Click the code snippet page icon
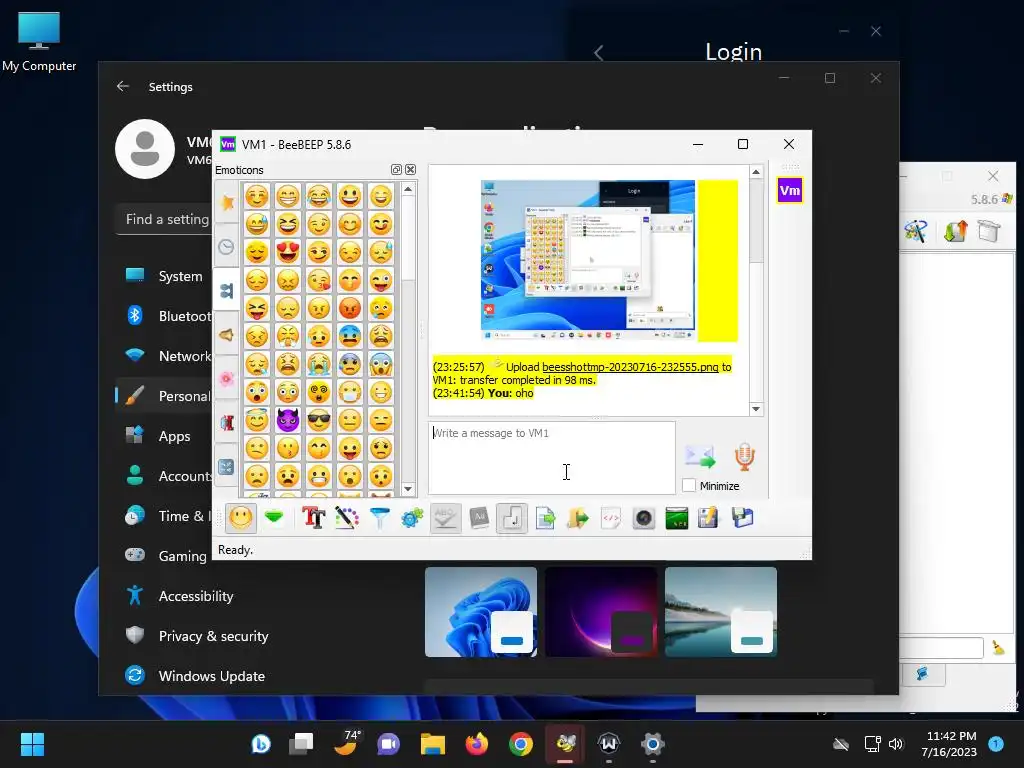Image resolution: width=1024 pixels, height=768 pixels. [611, 519]
